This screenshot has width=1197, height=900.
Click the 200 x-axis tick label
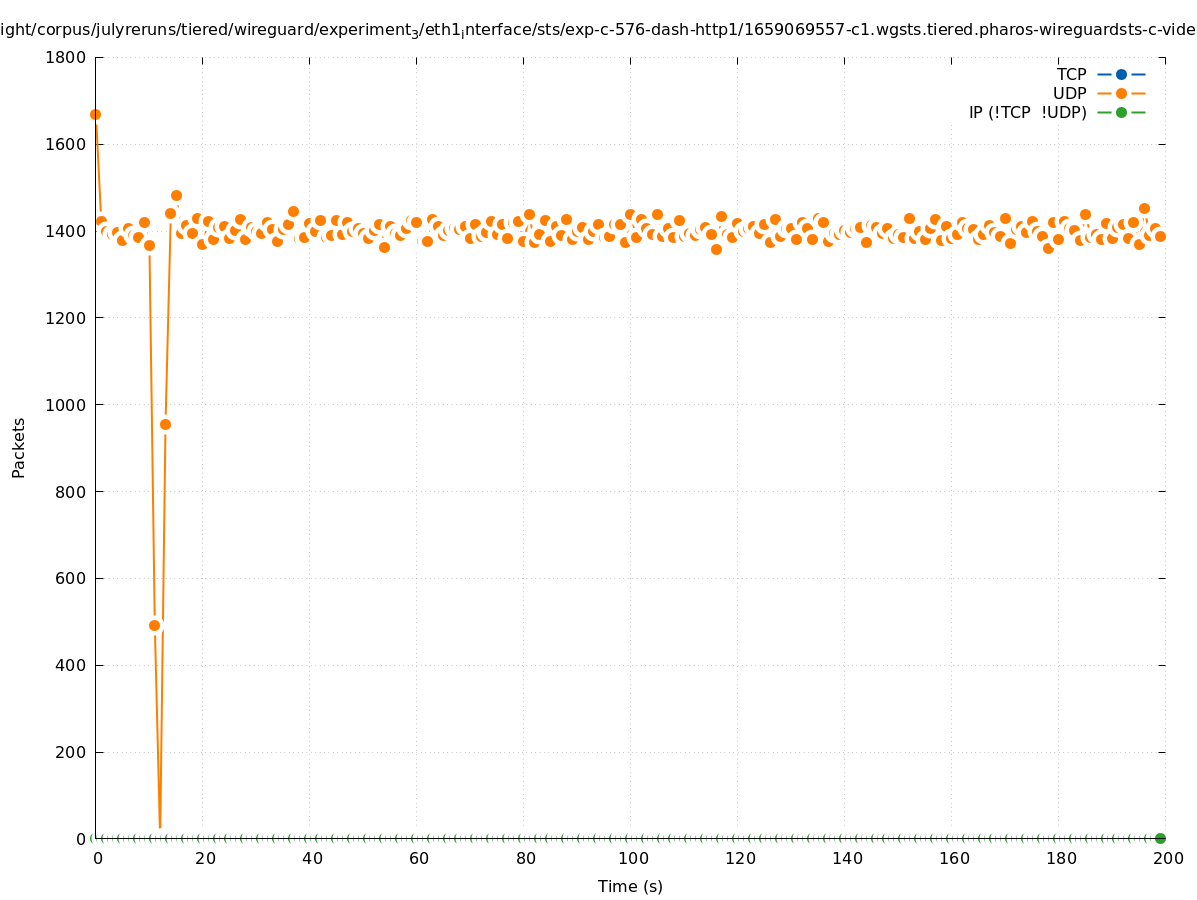[1168, 858]
